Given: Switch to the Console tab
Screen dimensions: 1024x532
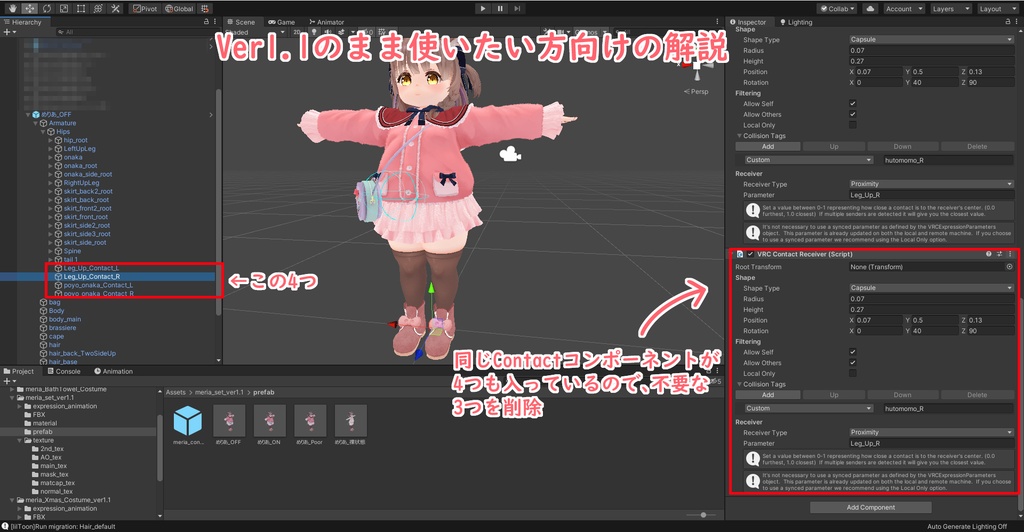Looking at the screenshot, I should 63,371.
